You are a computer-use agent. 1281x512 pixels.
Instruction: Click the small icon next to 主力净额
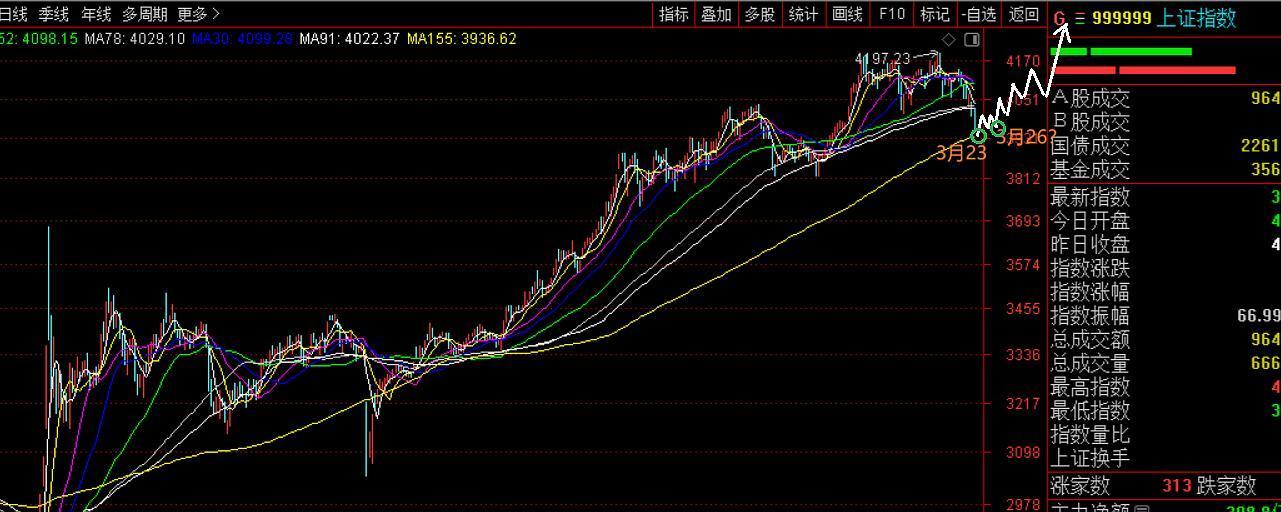point(1142,507)
